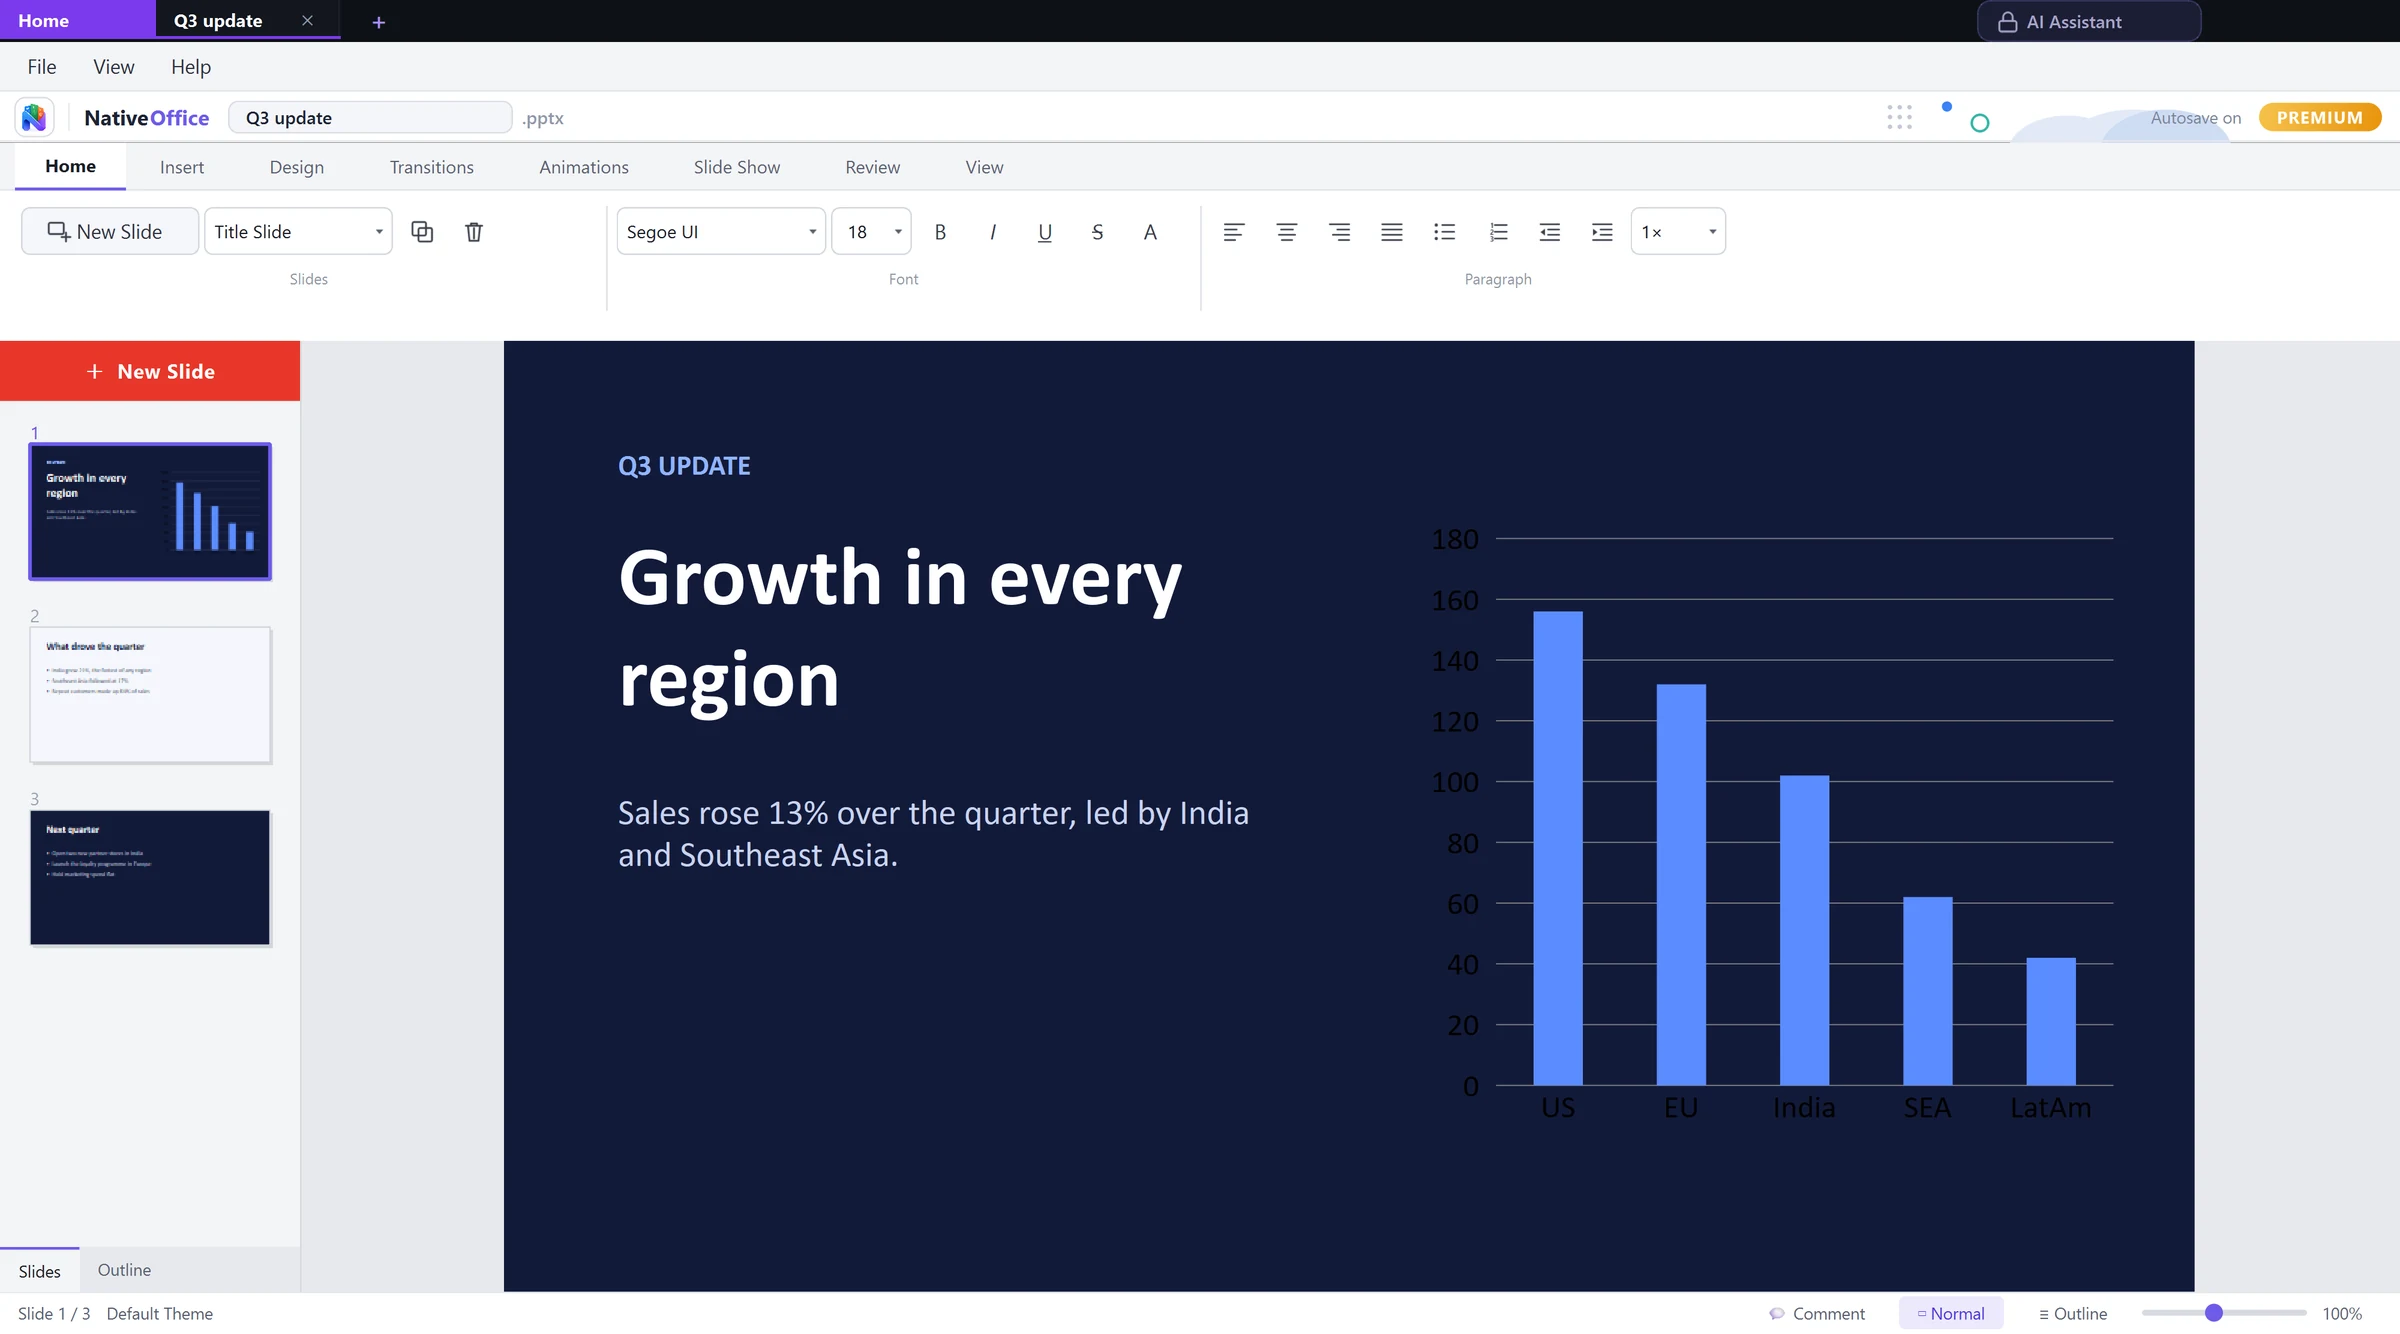
Task: Apply numbered list
Action: coord(1497,232)
